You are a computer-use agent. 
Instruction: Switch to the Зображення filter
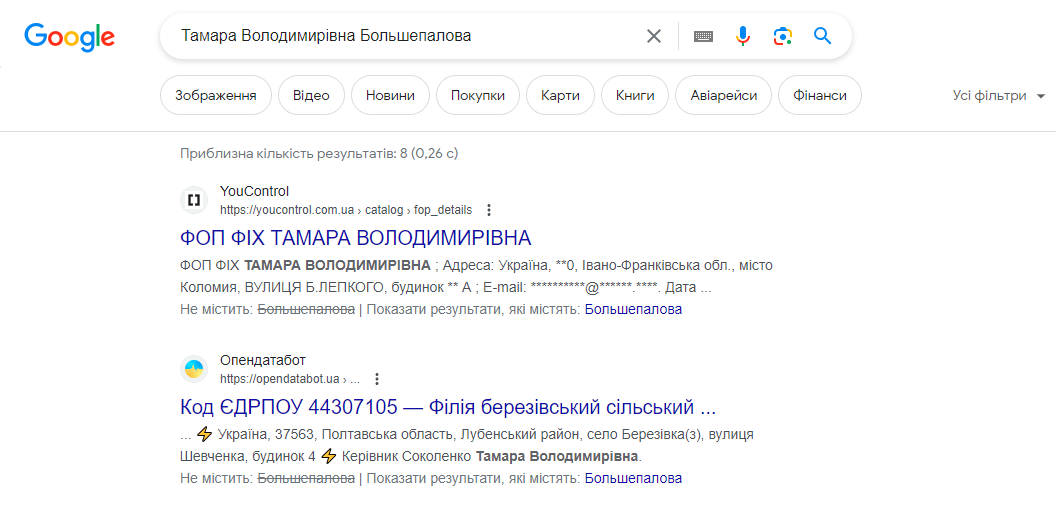click(216, 96)
